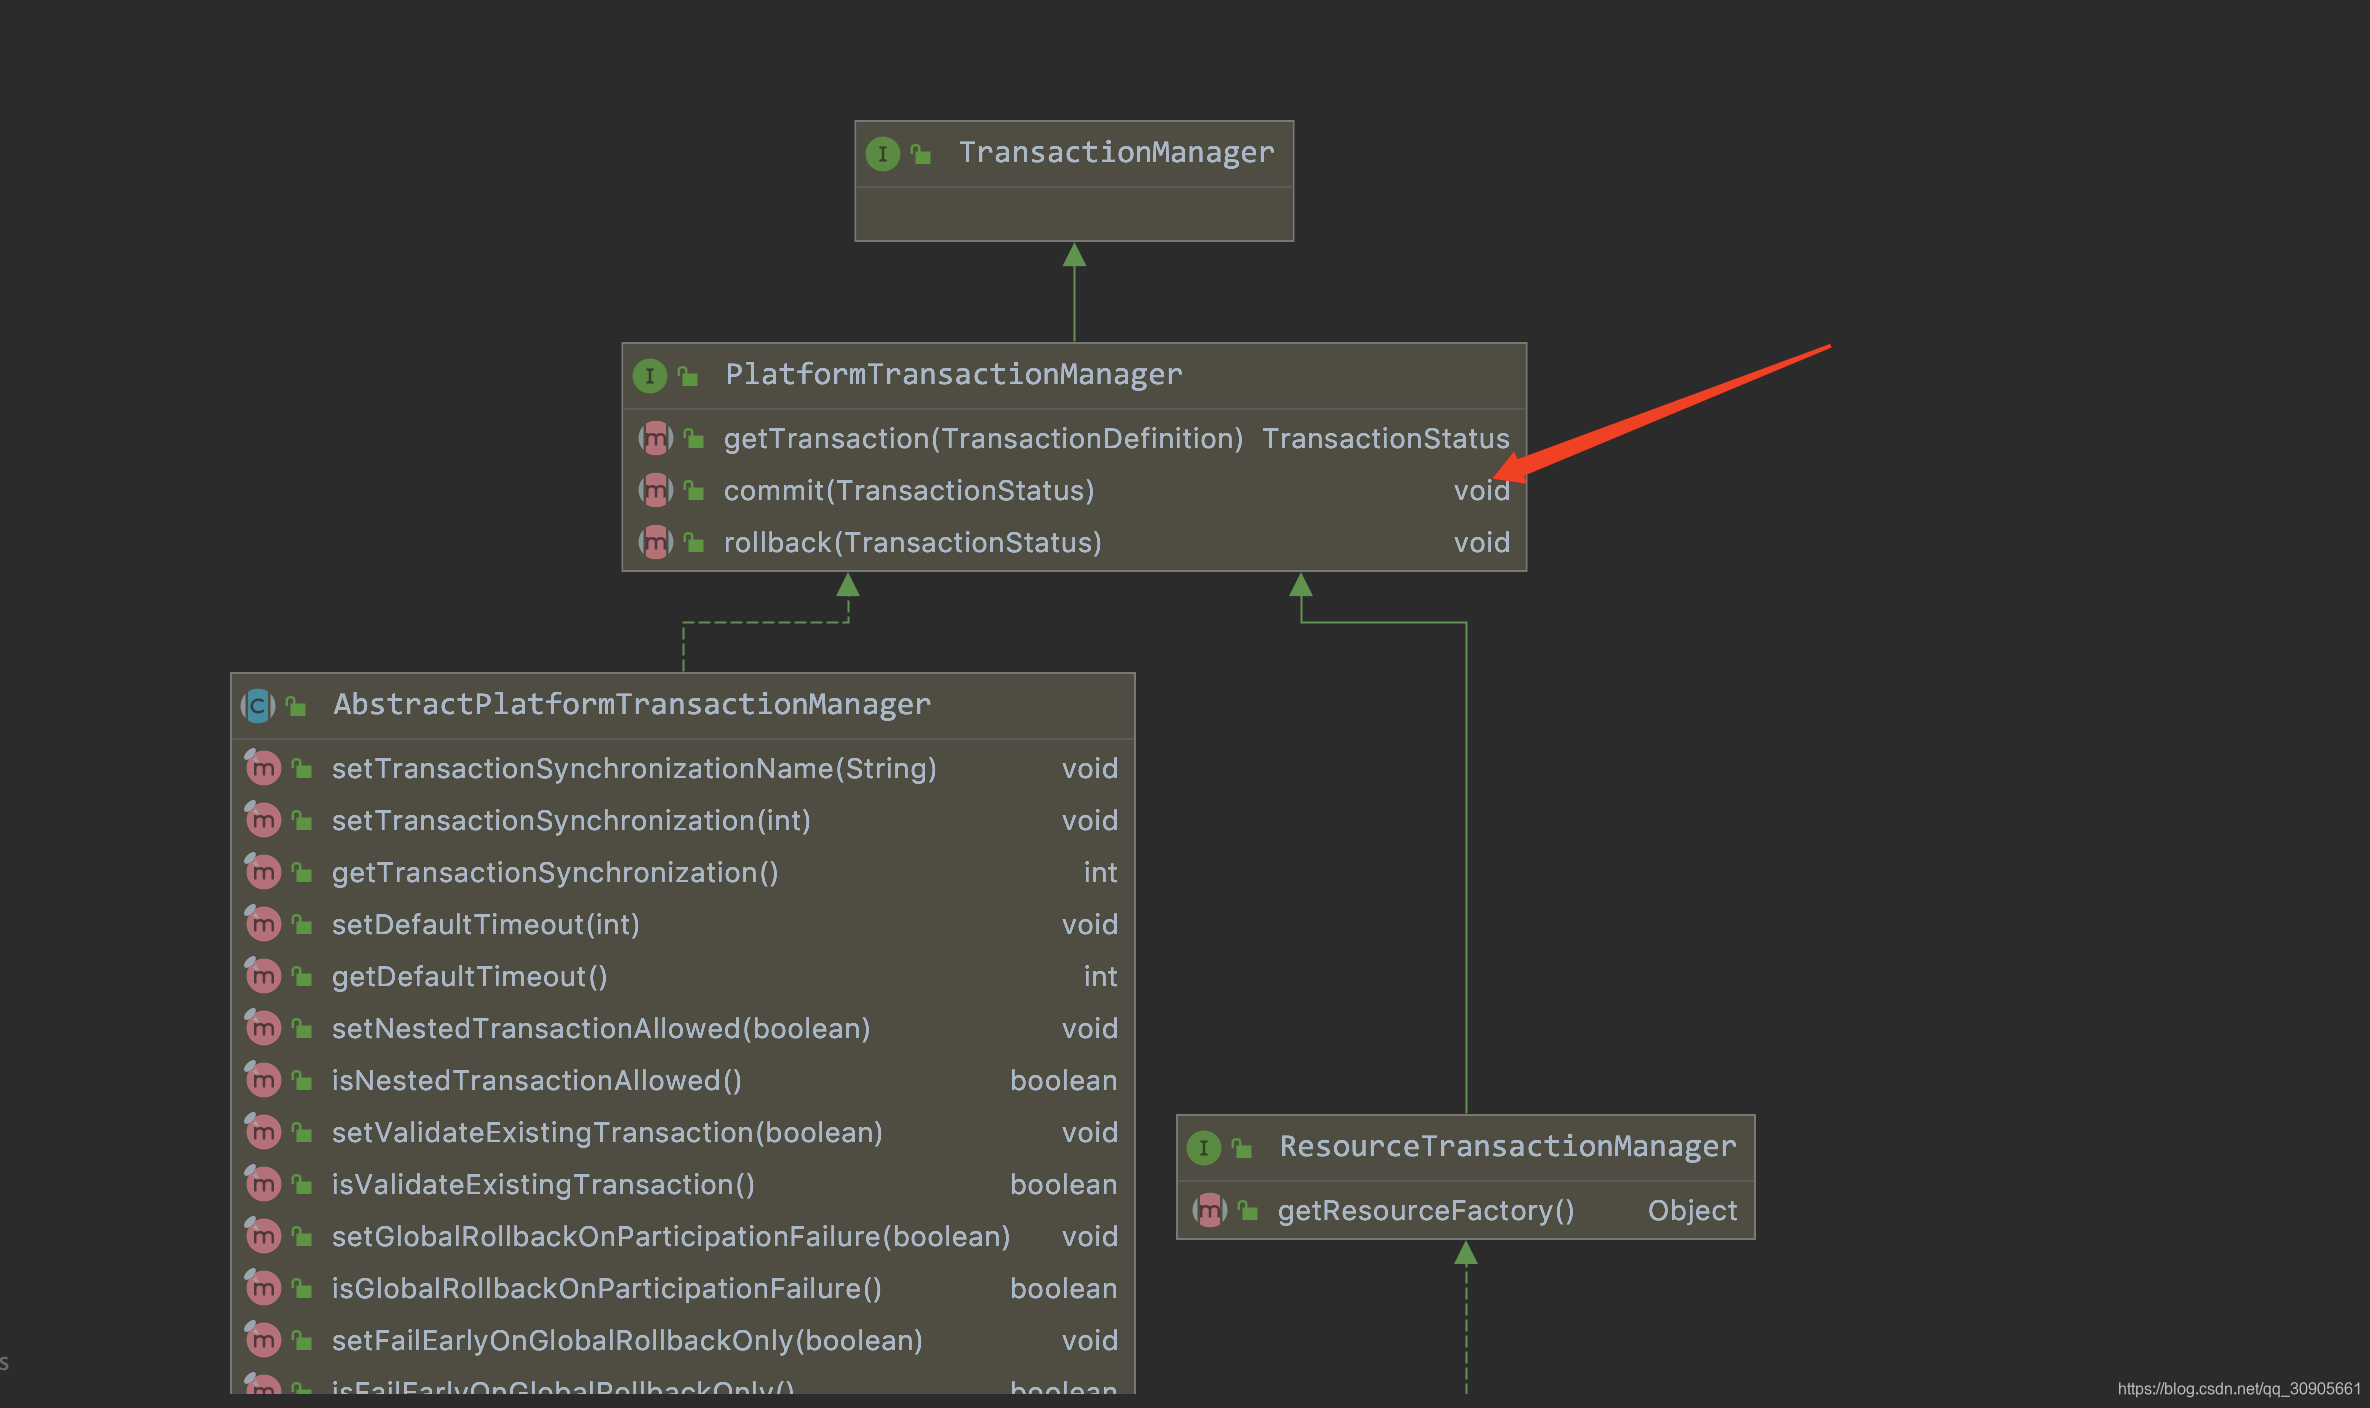Click the method icon next to rollback(TransactionStatus)
2370x1408 pixels.
pos(655,542)
